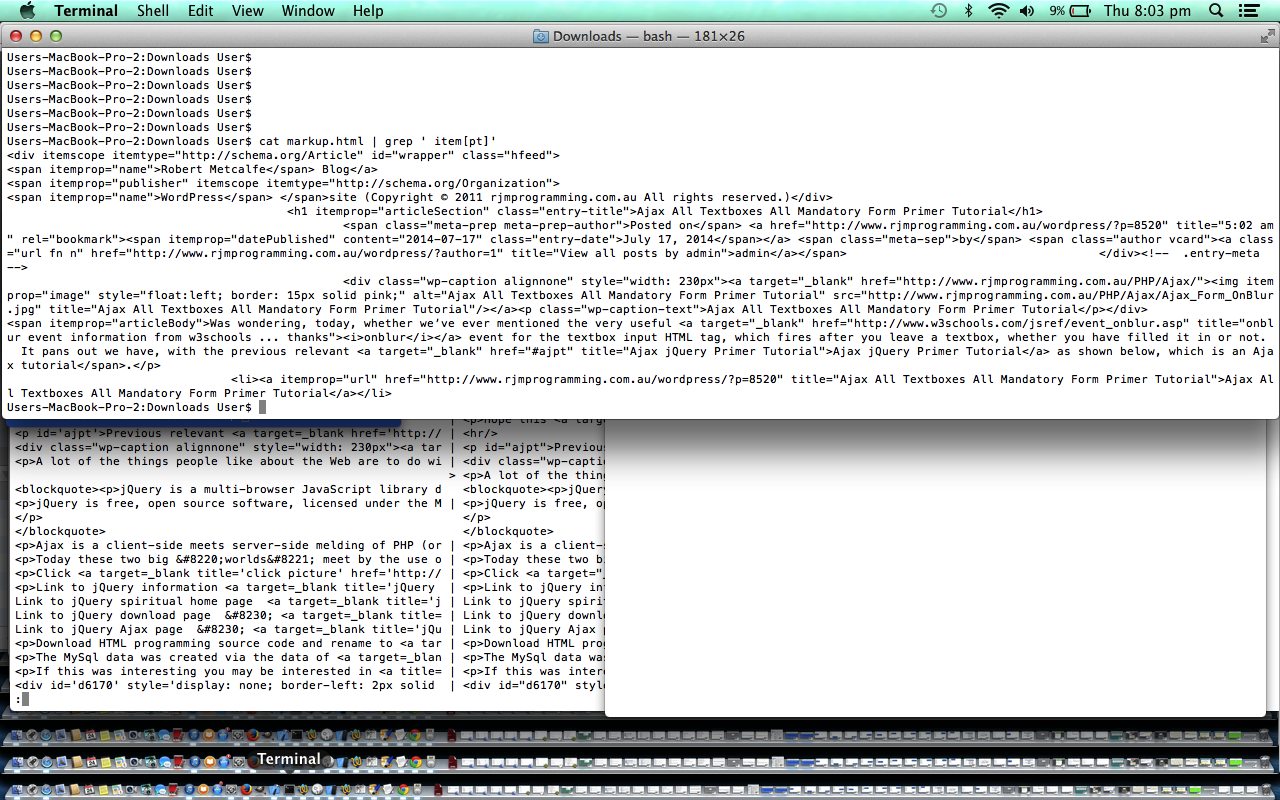Click the ".entry-meta" comment text
Image resolution: width=1280 pixels, height=800 pixels.
point(1221,253)
